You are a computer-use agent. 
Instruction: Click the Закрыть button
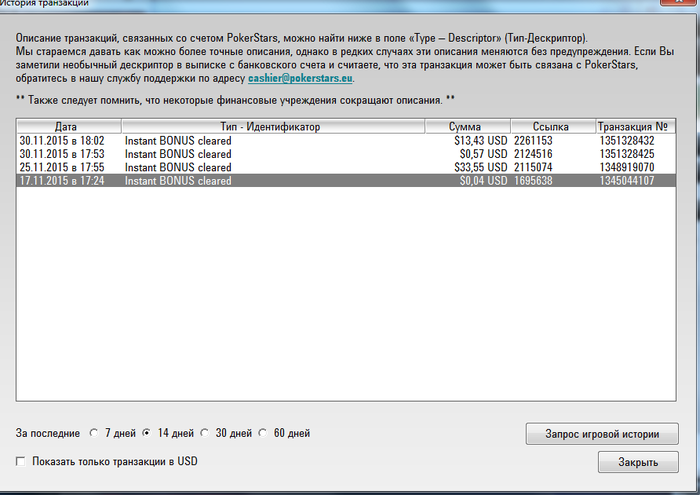tap(638, 462)
